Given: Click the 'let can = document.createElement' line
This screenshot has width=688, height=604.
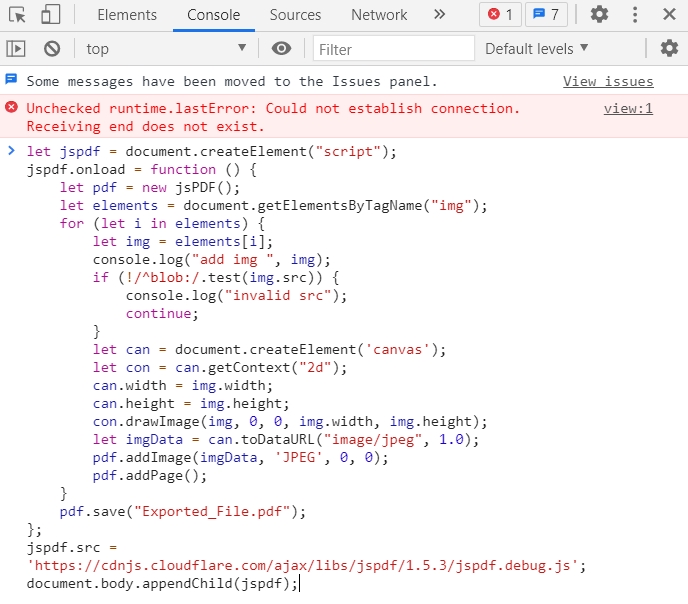Looking at the screenshot, I should [x=269, y=350].
